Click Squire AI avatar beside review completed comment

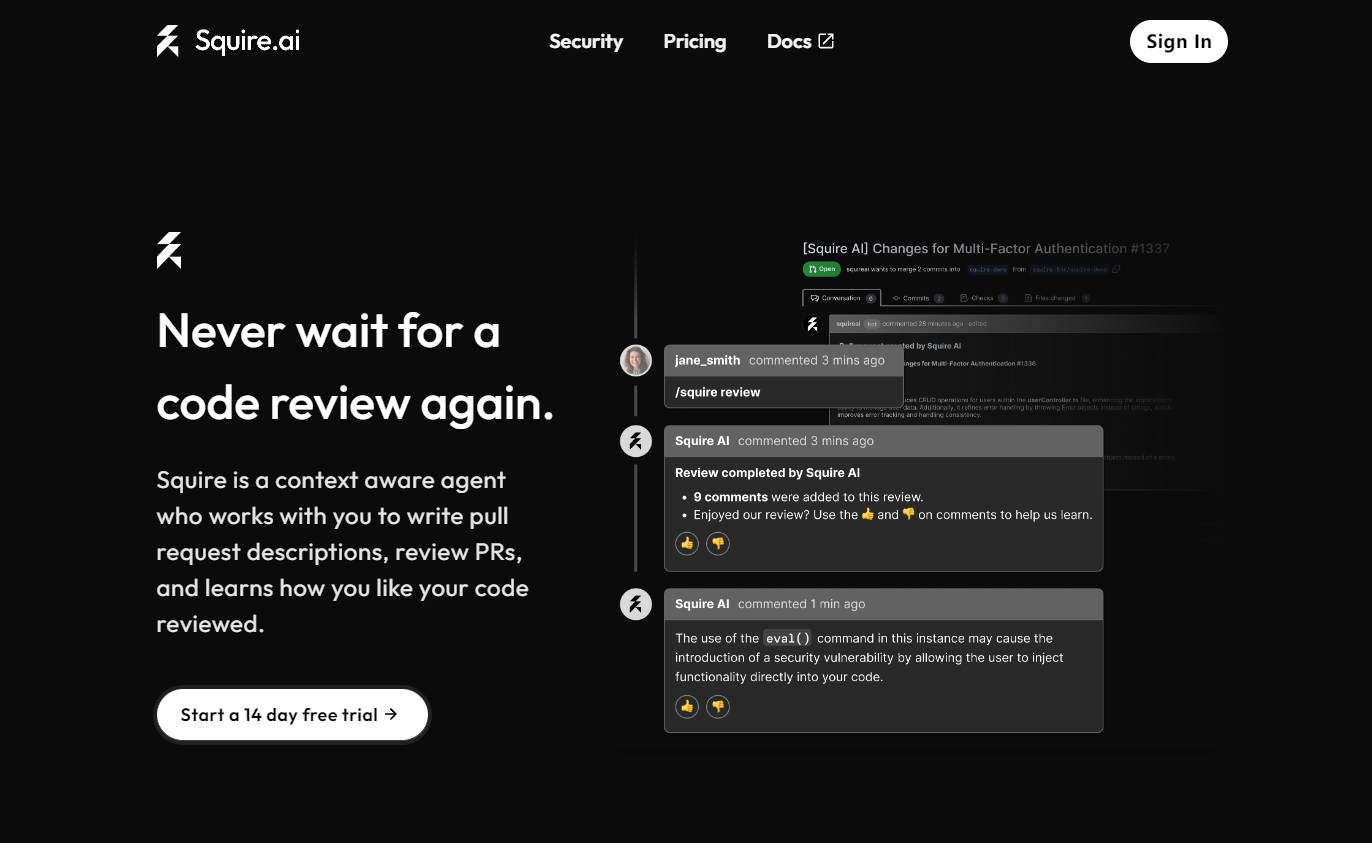pyautogui.click(x=636, y=441)
